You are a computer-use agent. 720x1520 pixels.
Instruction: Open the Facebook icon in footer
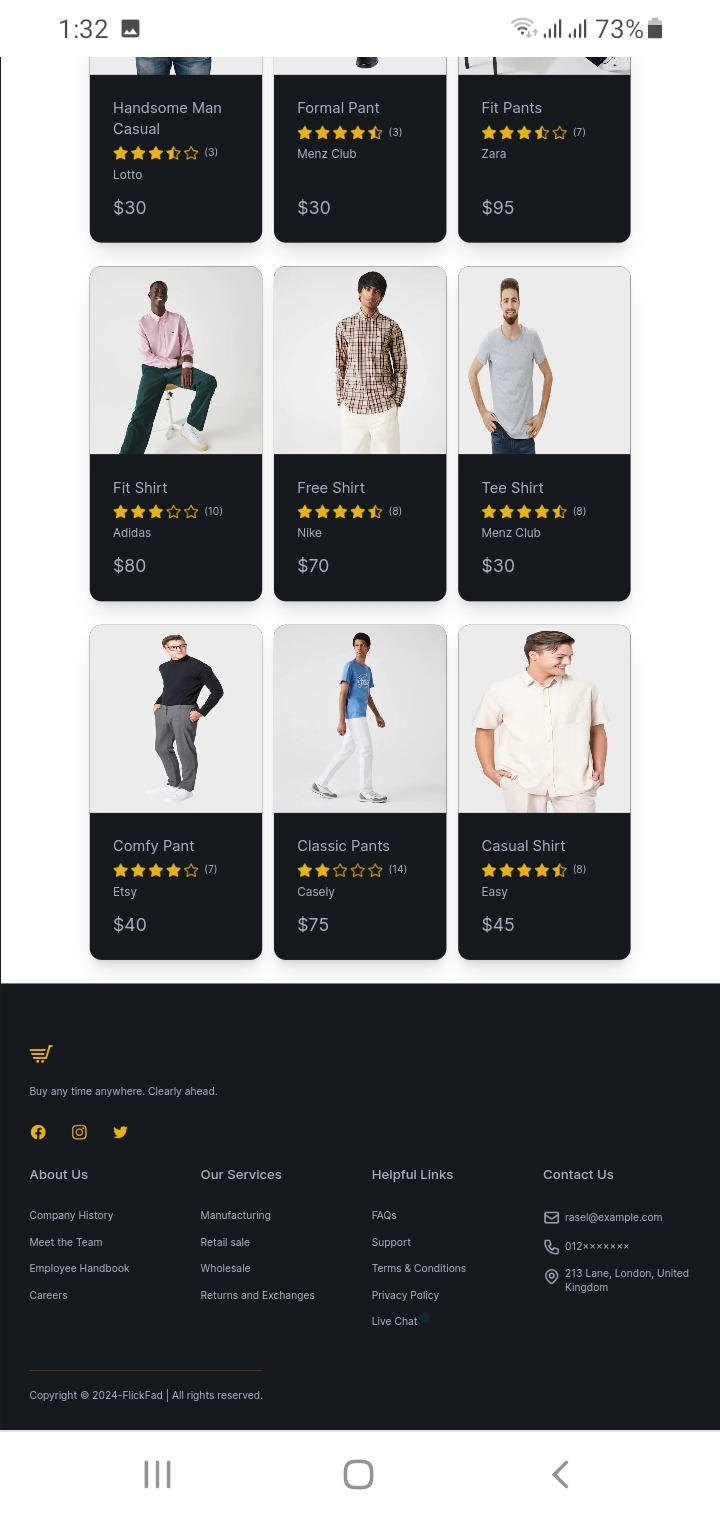(x=38, y=1132)
